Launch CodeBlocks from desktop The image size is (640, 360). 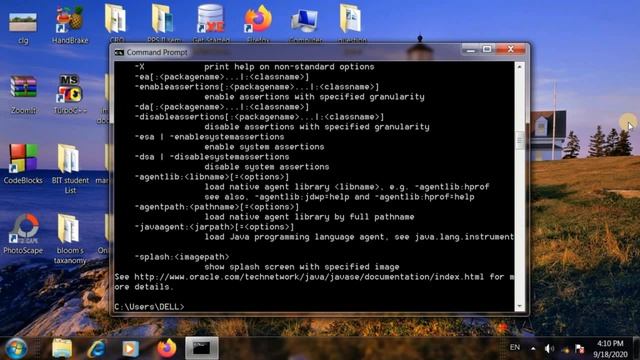(23, 163)
